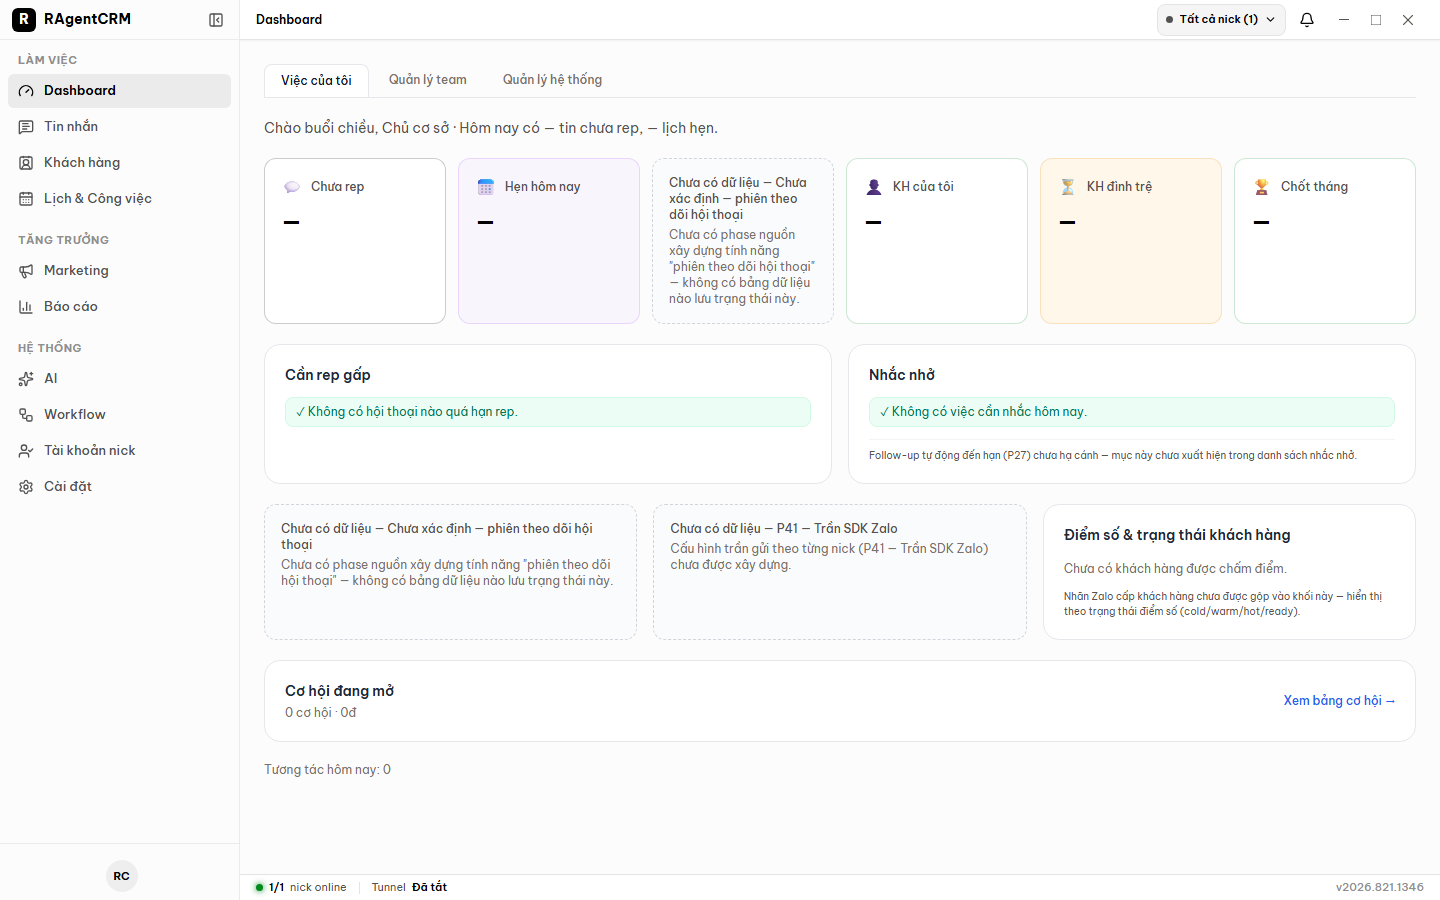
Task: Open Cài đặt in the sidebar
Action: pyautogui.click(x=119, y=487)
